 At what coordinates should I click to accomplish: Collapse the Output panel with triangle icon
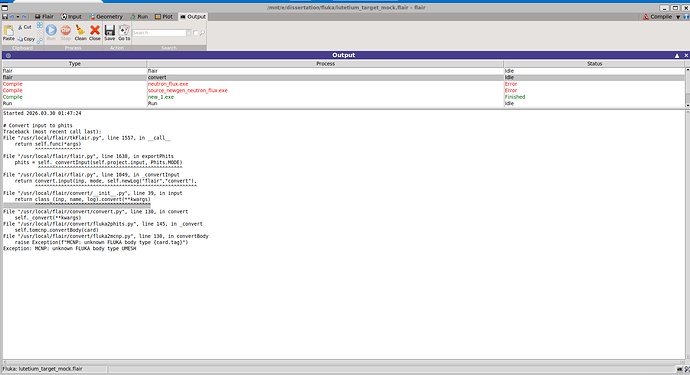coord(677,55)
